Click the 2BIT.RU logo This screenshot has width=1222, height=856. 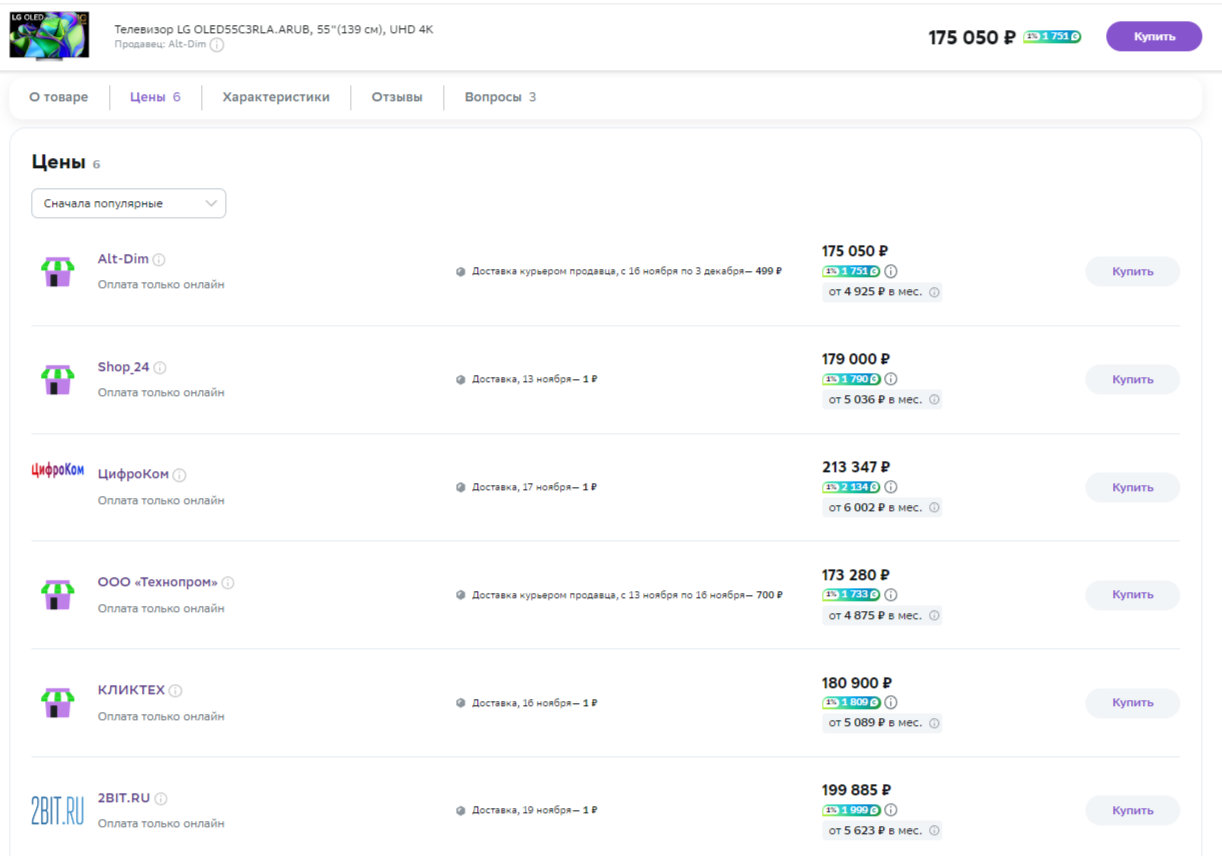(x=58, y=810)
